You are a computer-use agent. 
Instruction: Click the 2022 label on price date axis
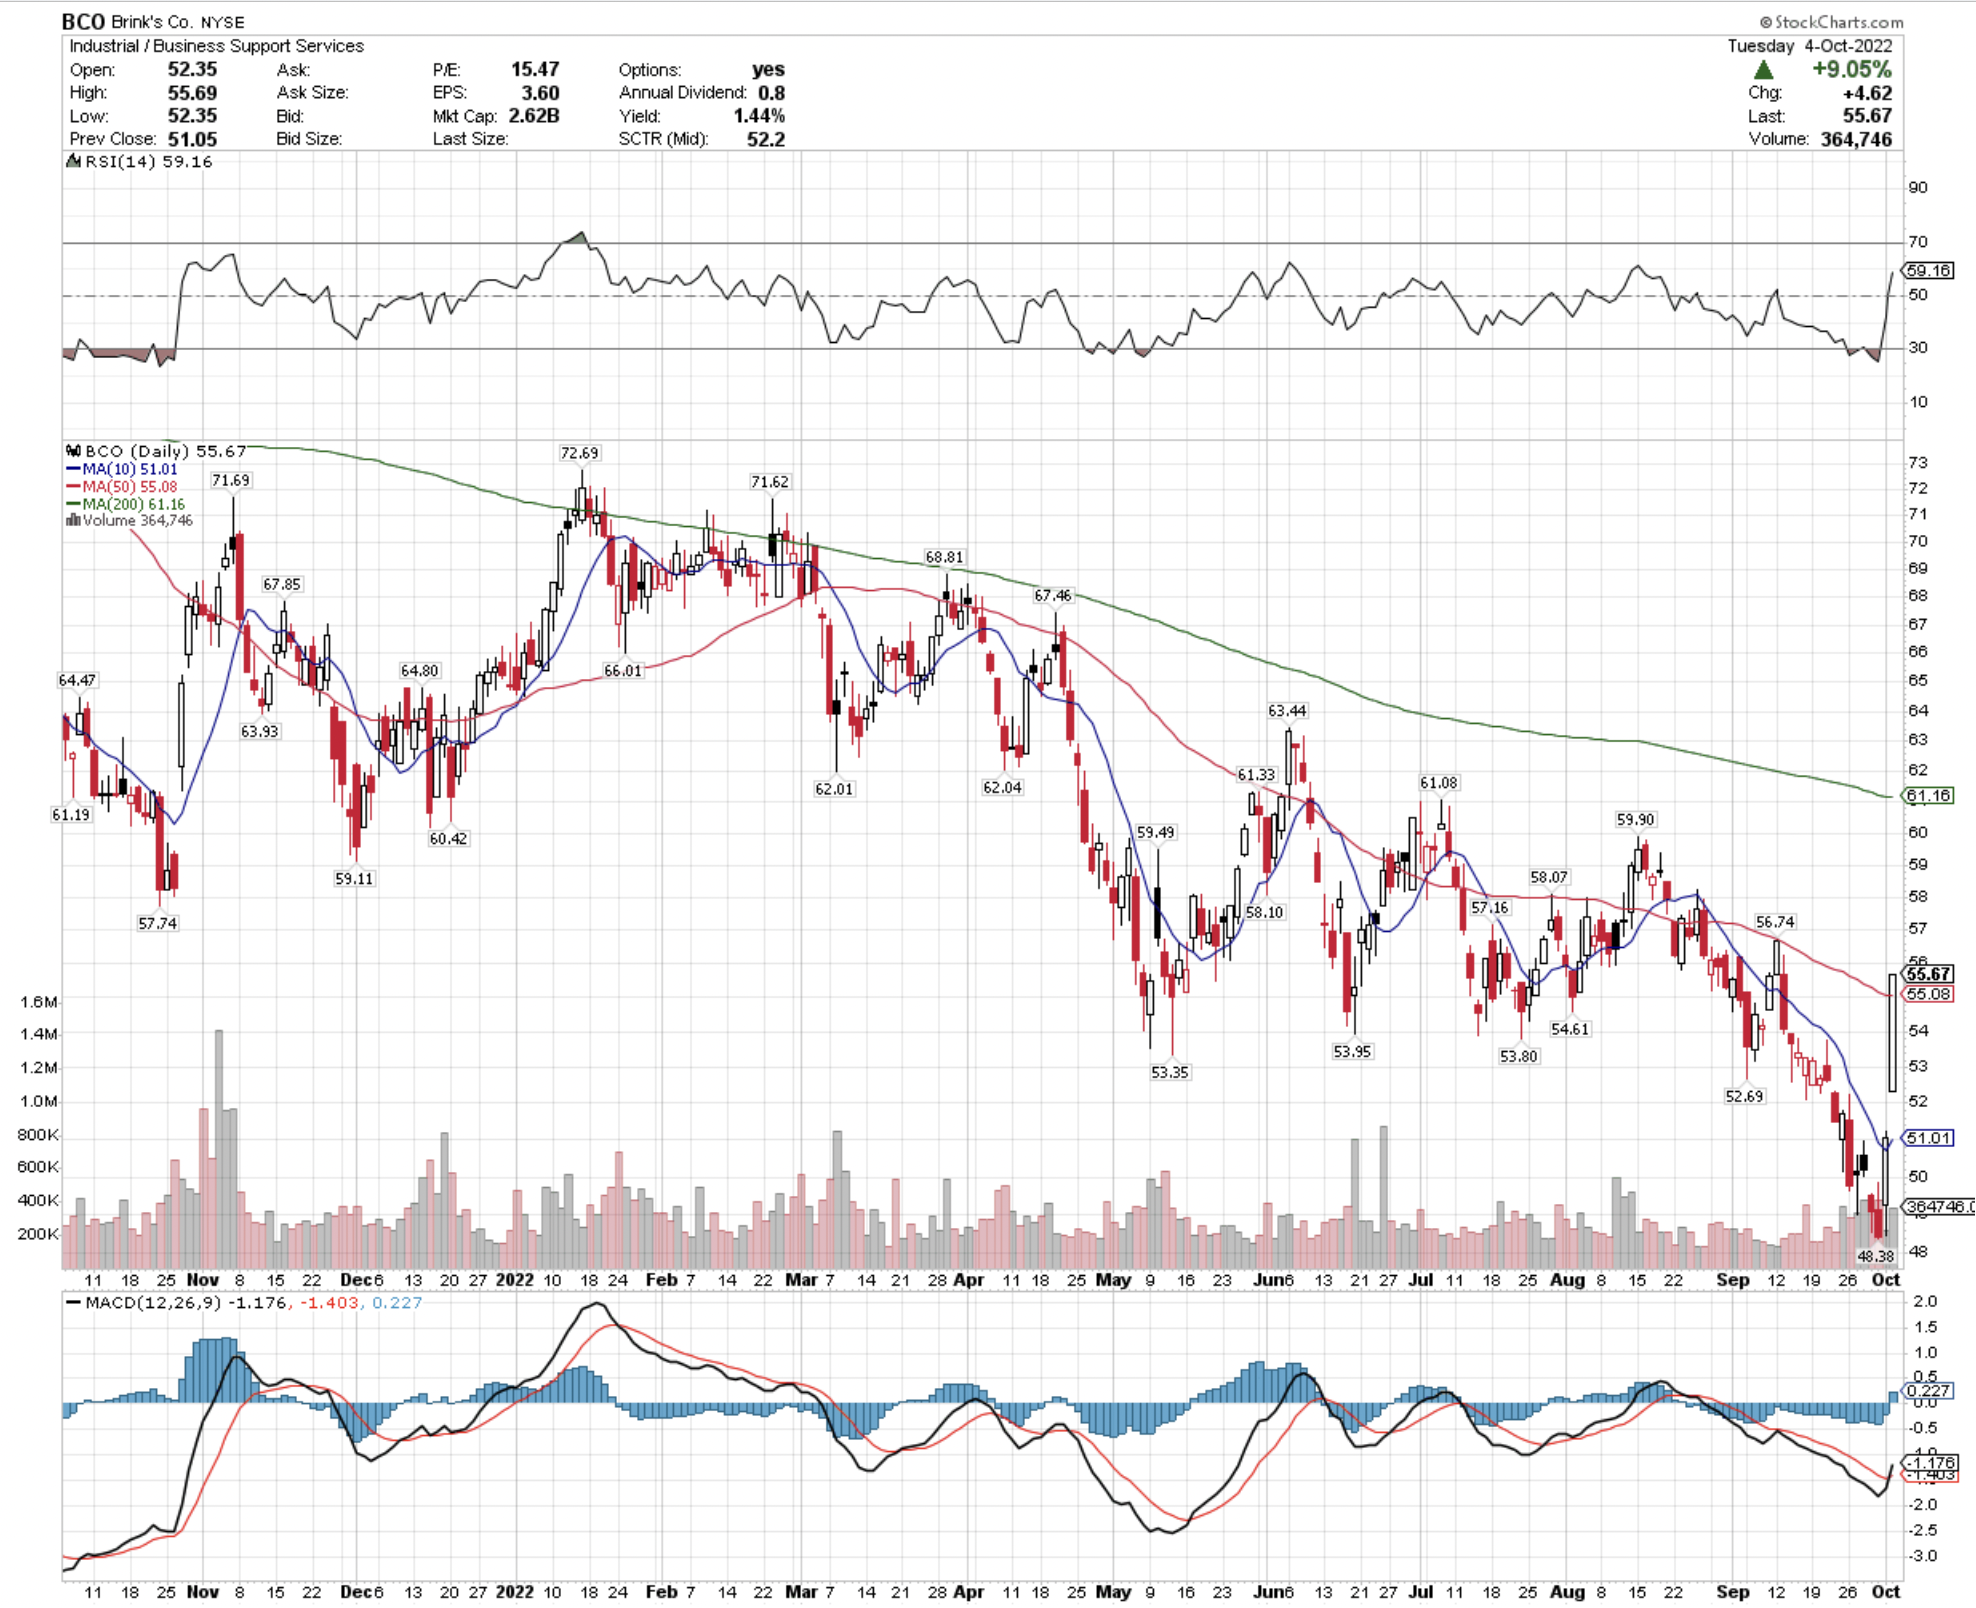[x=515, y=1280]
